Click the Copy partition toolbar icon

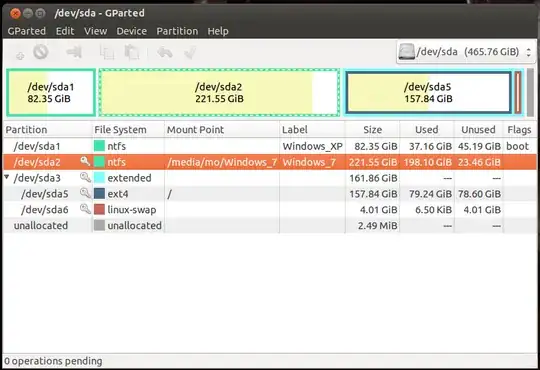click(x=107, y=53)
